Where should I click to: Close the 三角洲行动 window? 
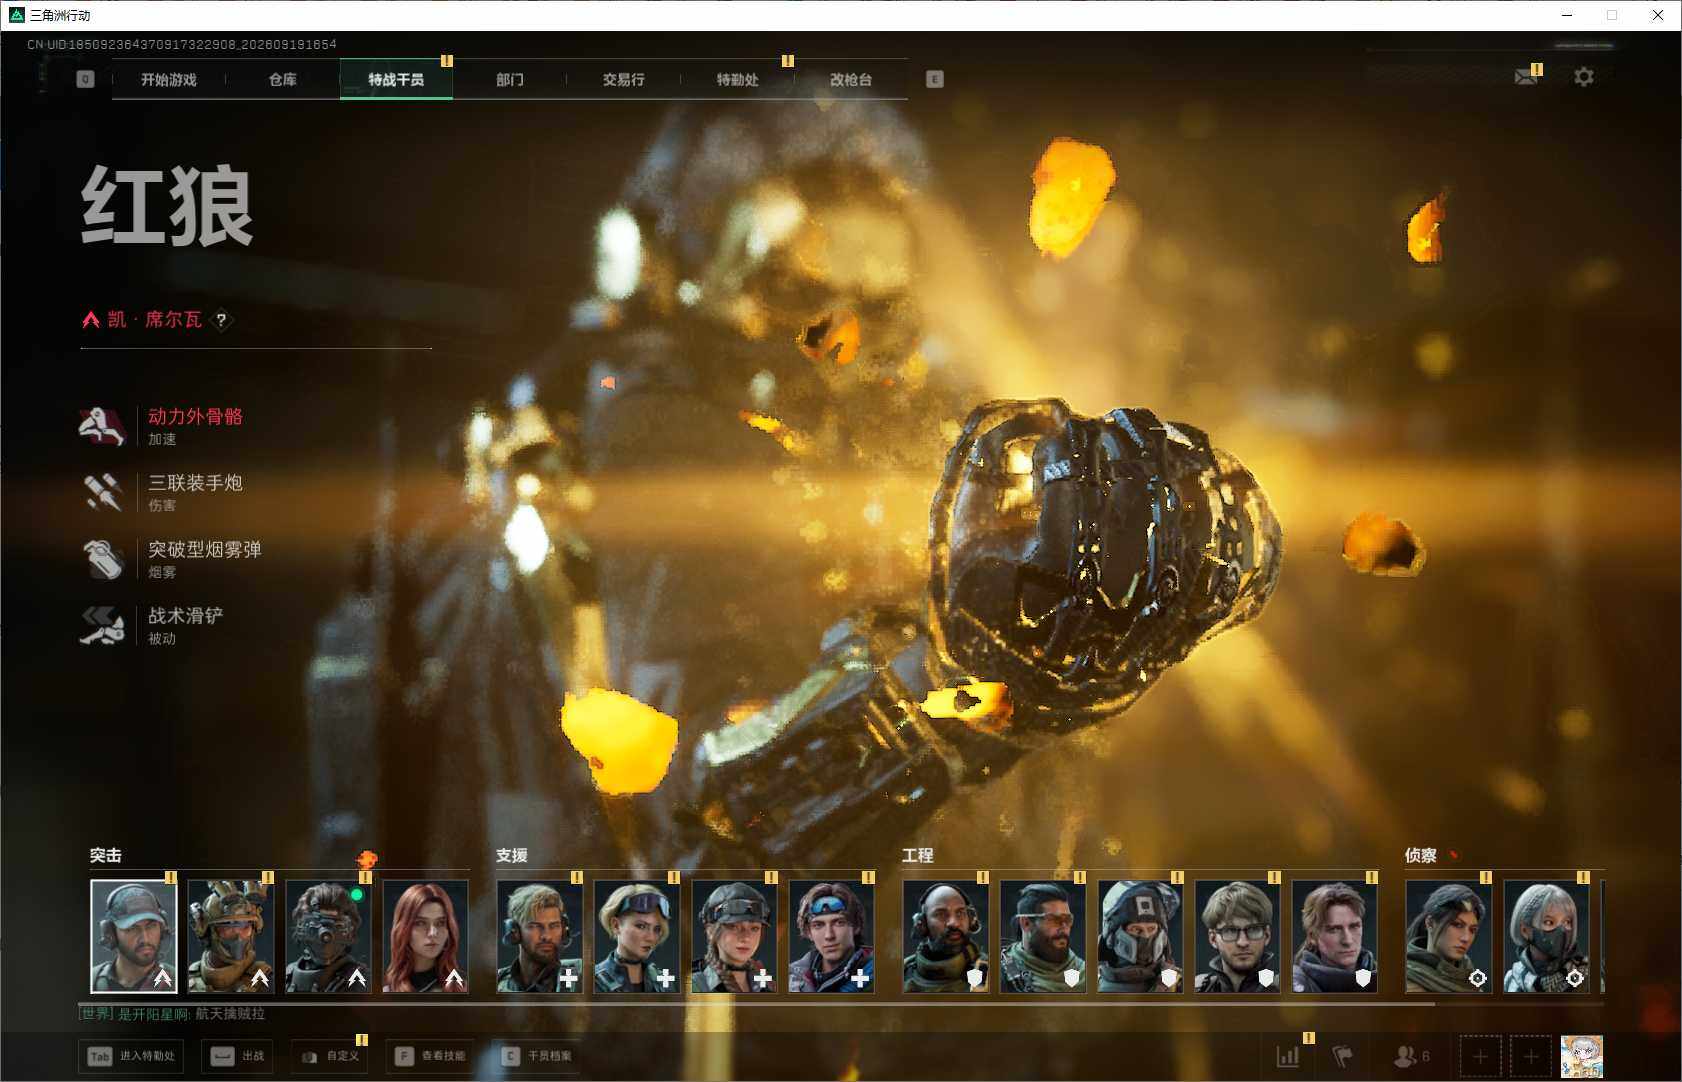point(1658,15)
